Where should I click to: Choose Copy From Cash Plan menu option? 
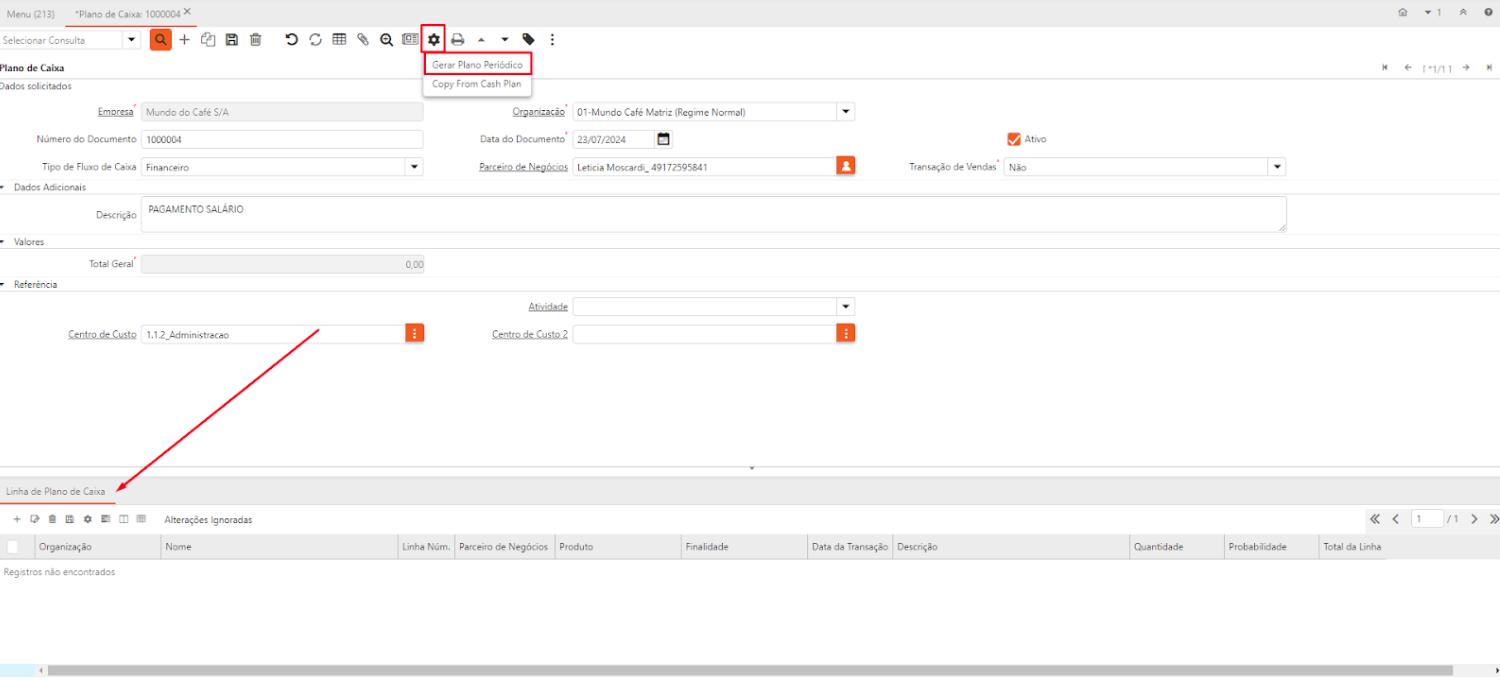(x=476, y=84)
